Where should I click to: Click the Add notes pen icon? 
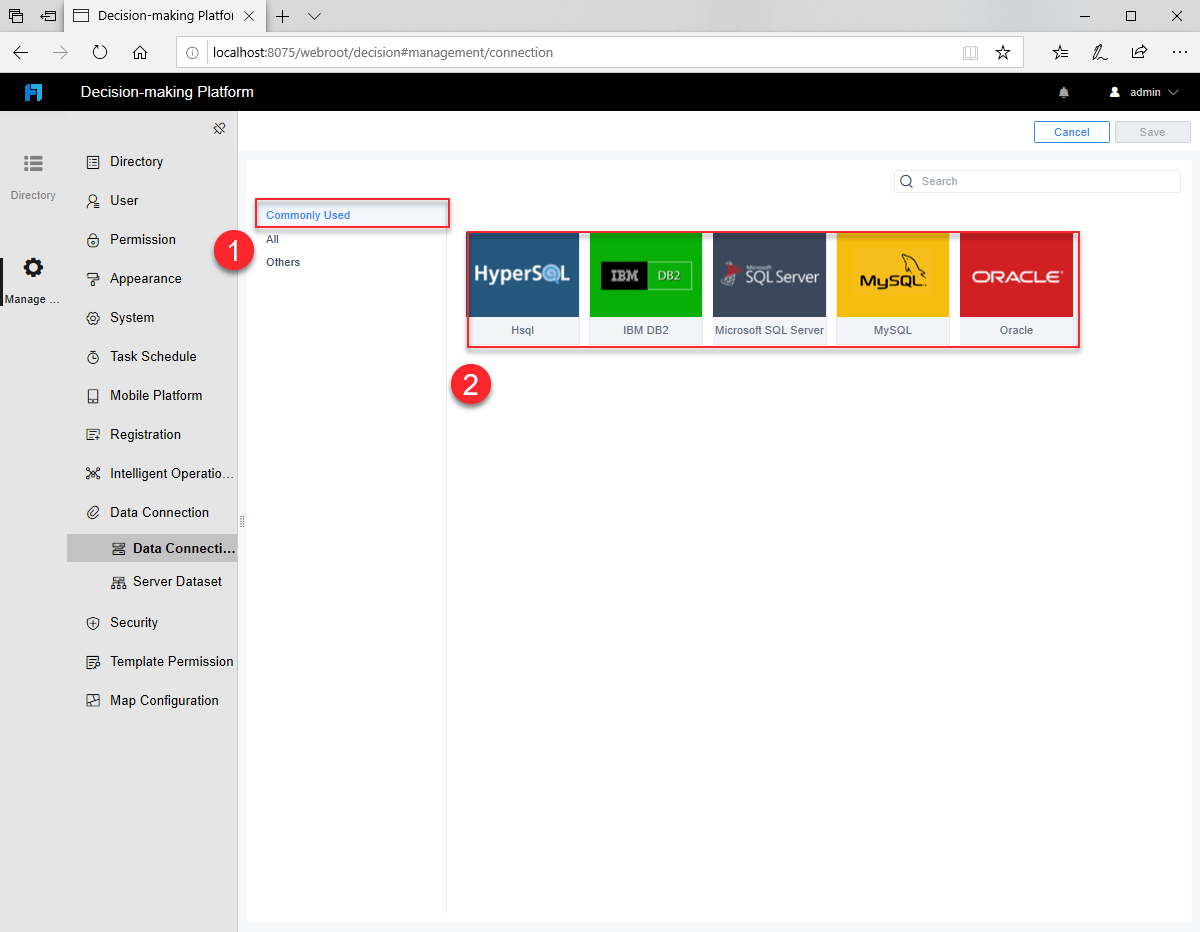click(1100, 52)
